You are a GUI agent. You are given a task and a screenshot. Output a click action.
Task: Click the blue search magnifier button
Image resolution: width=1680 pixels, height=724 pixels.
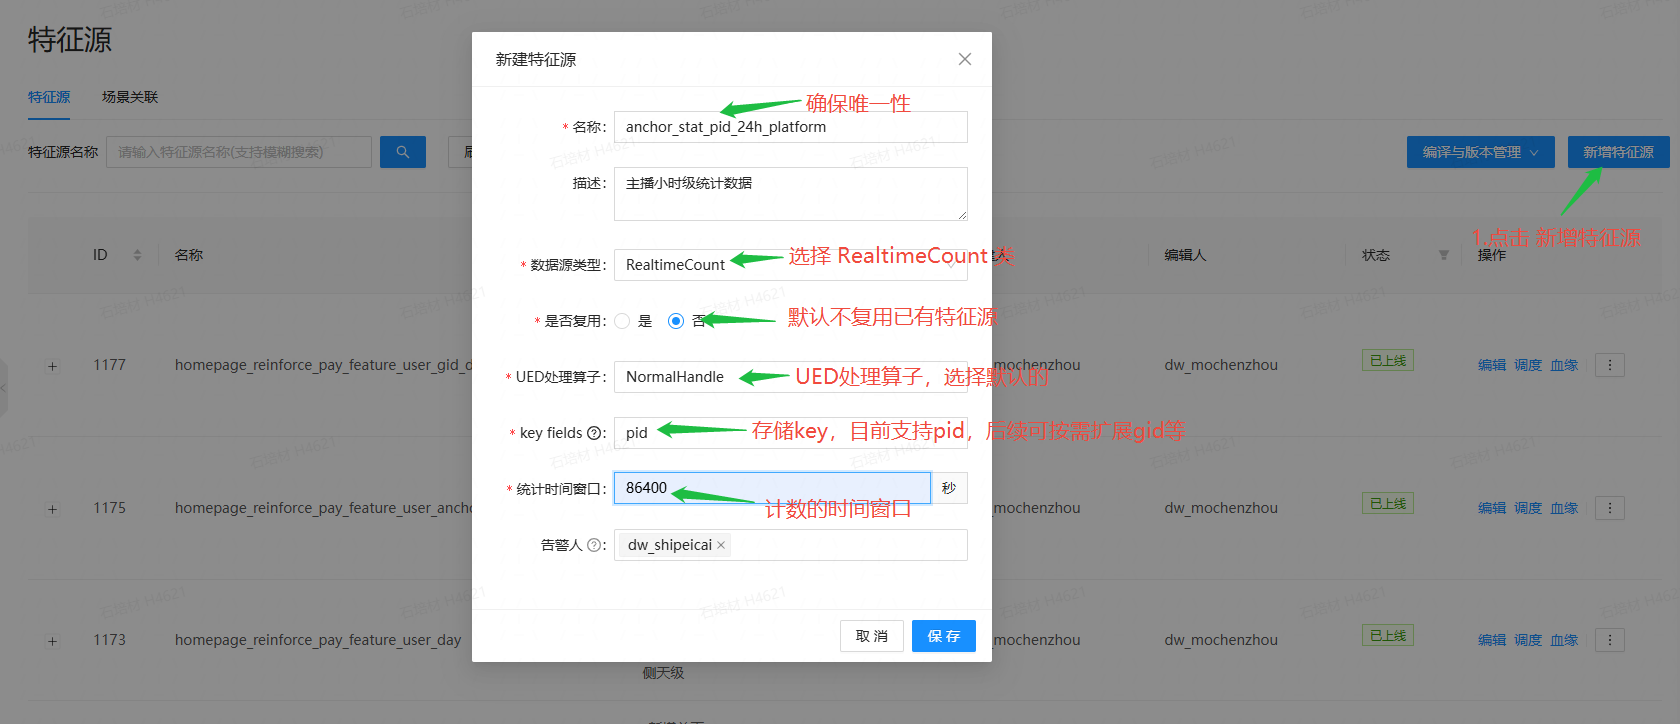point(403,152)
